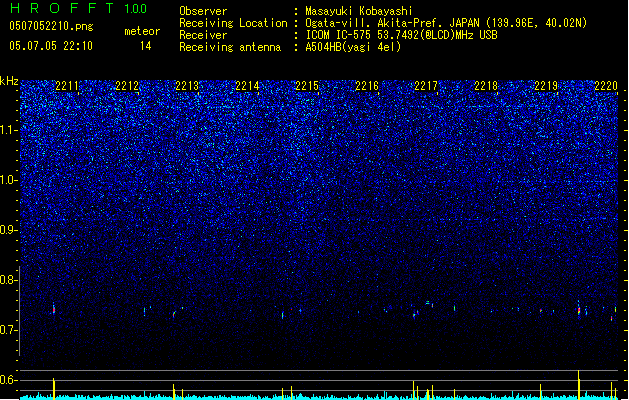Viewport: 629px width, 400px height.
Task: Click the ICOM IC-575 receiver text
Action: coord(401,35)
